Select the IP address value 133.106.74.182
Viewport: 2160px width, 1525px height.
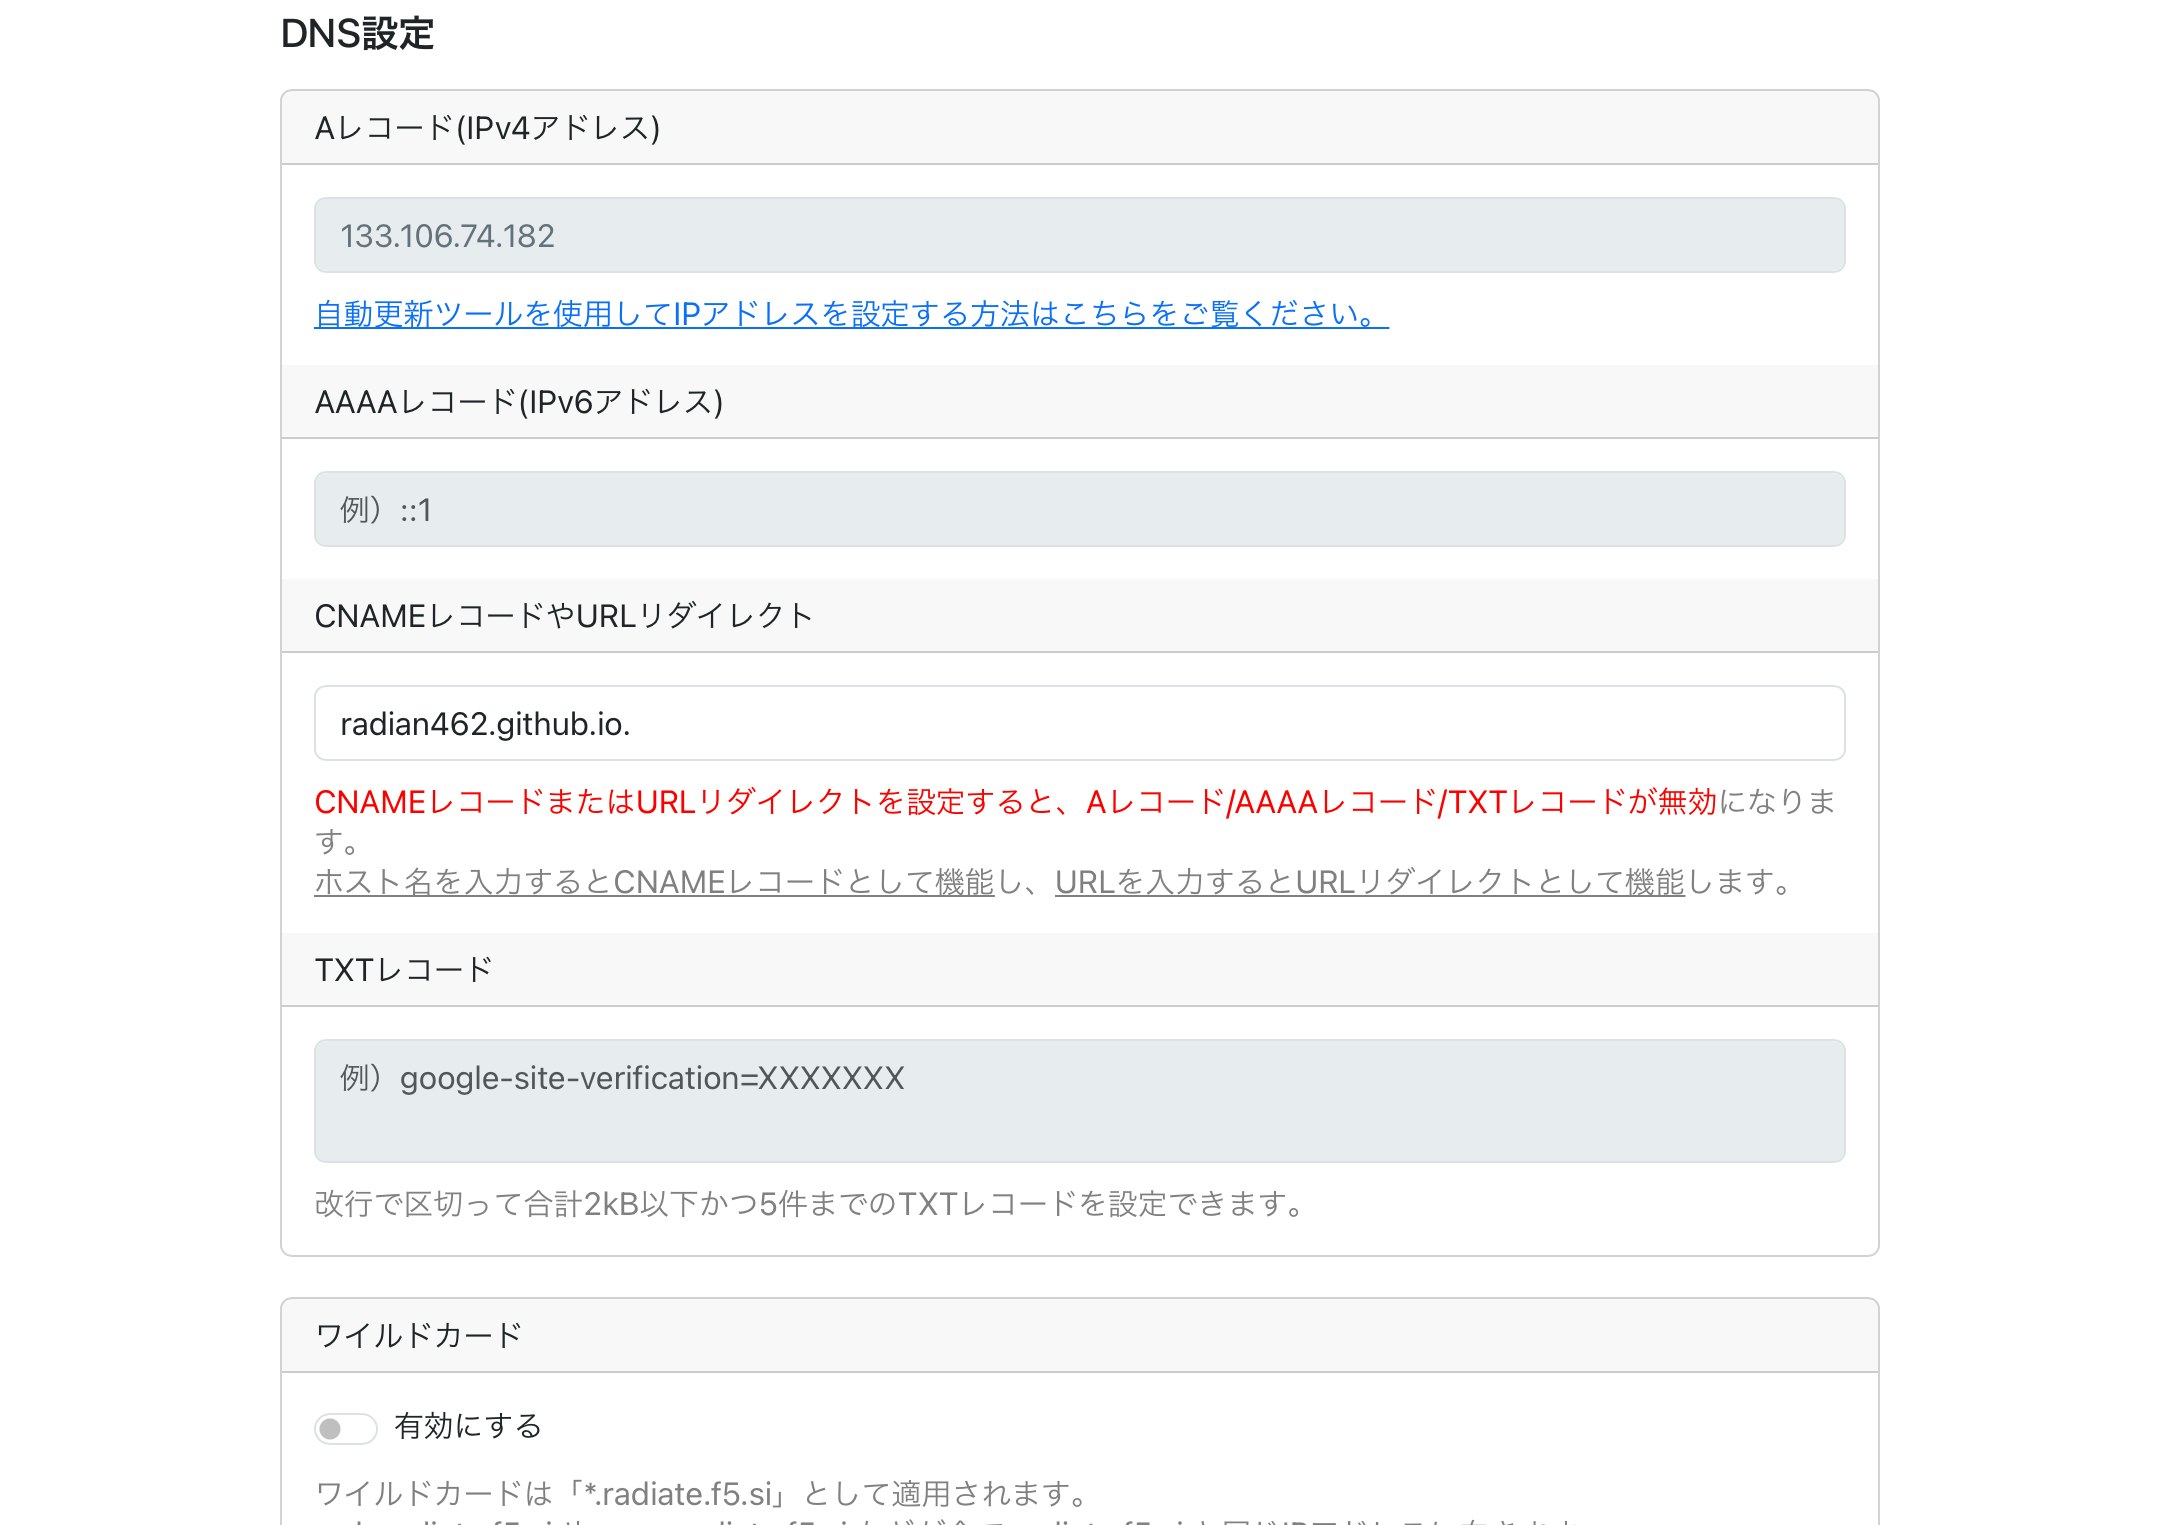tap(447, 235)
